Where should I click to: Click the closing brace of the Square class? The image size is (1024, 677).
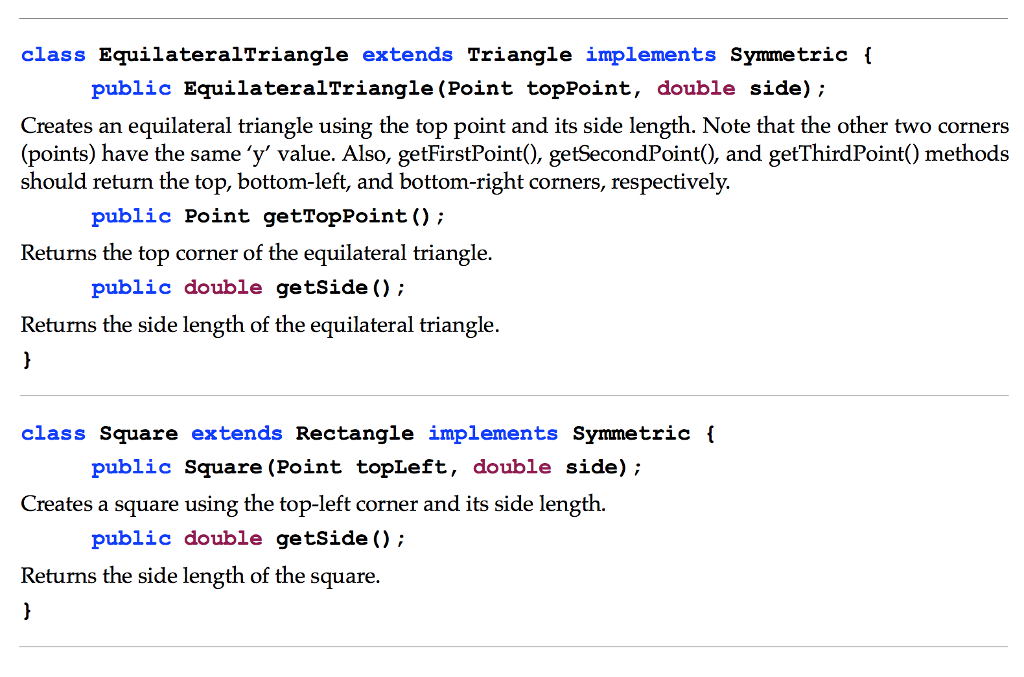click(x=27, y=610)
